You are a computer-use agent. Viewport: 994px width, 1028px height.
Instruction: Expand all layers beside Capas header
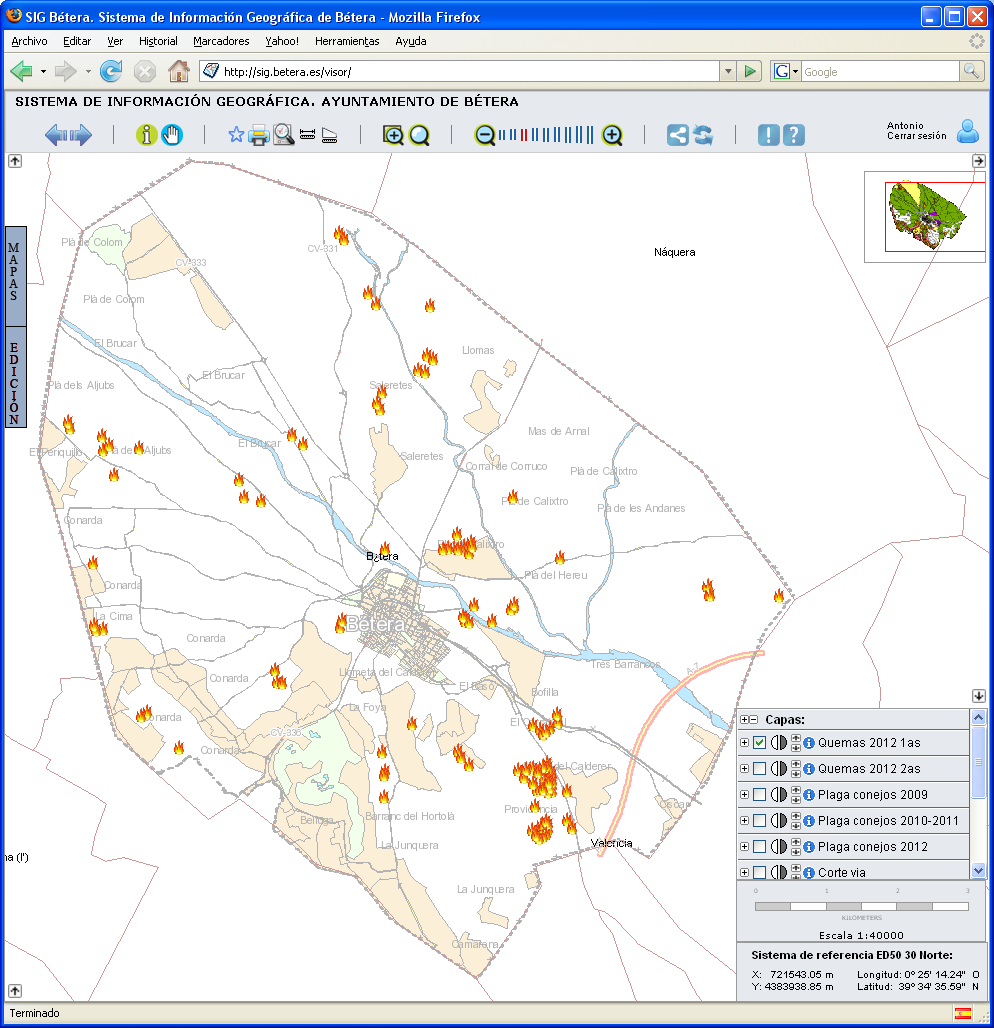click(744, 719)
